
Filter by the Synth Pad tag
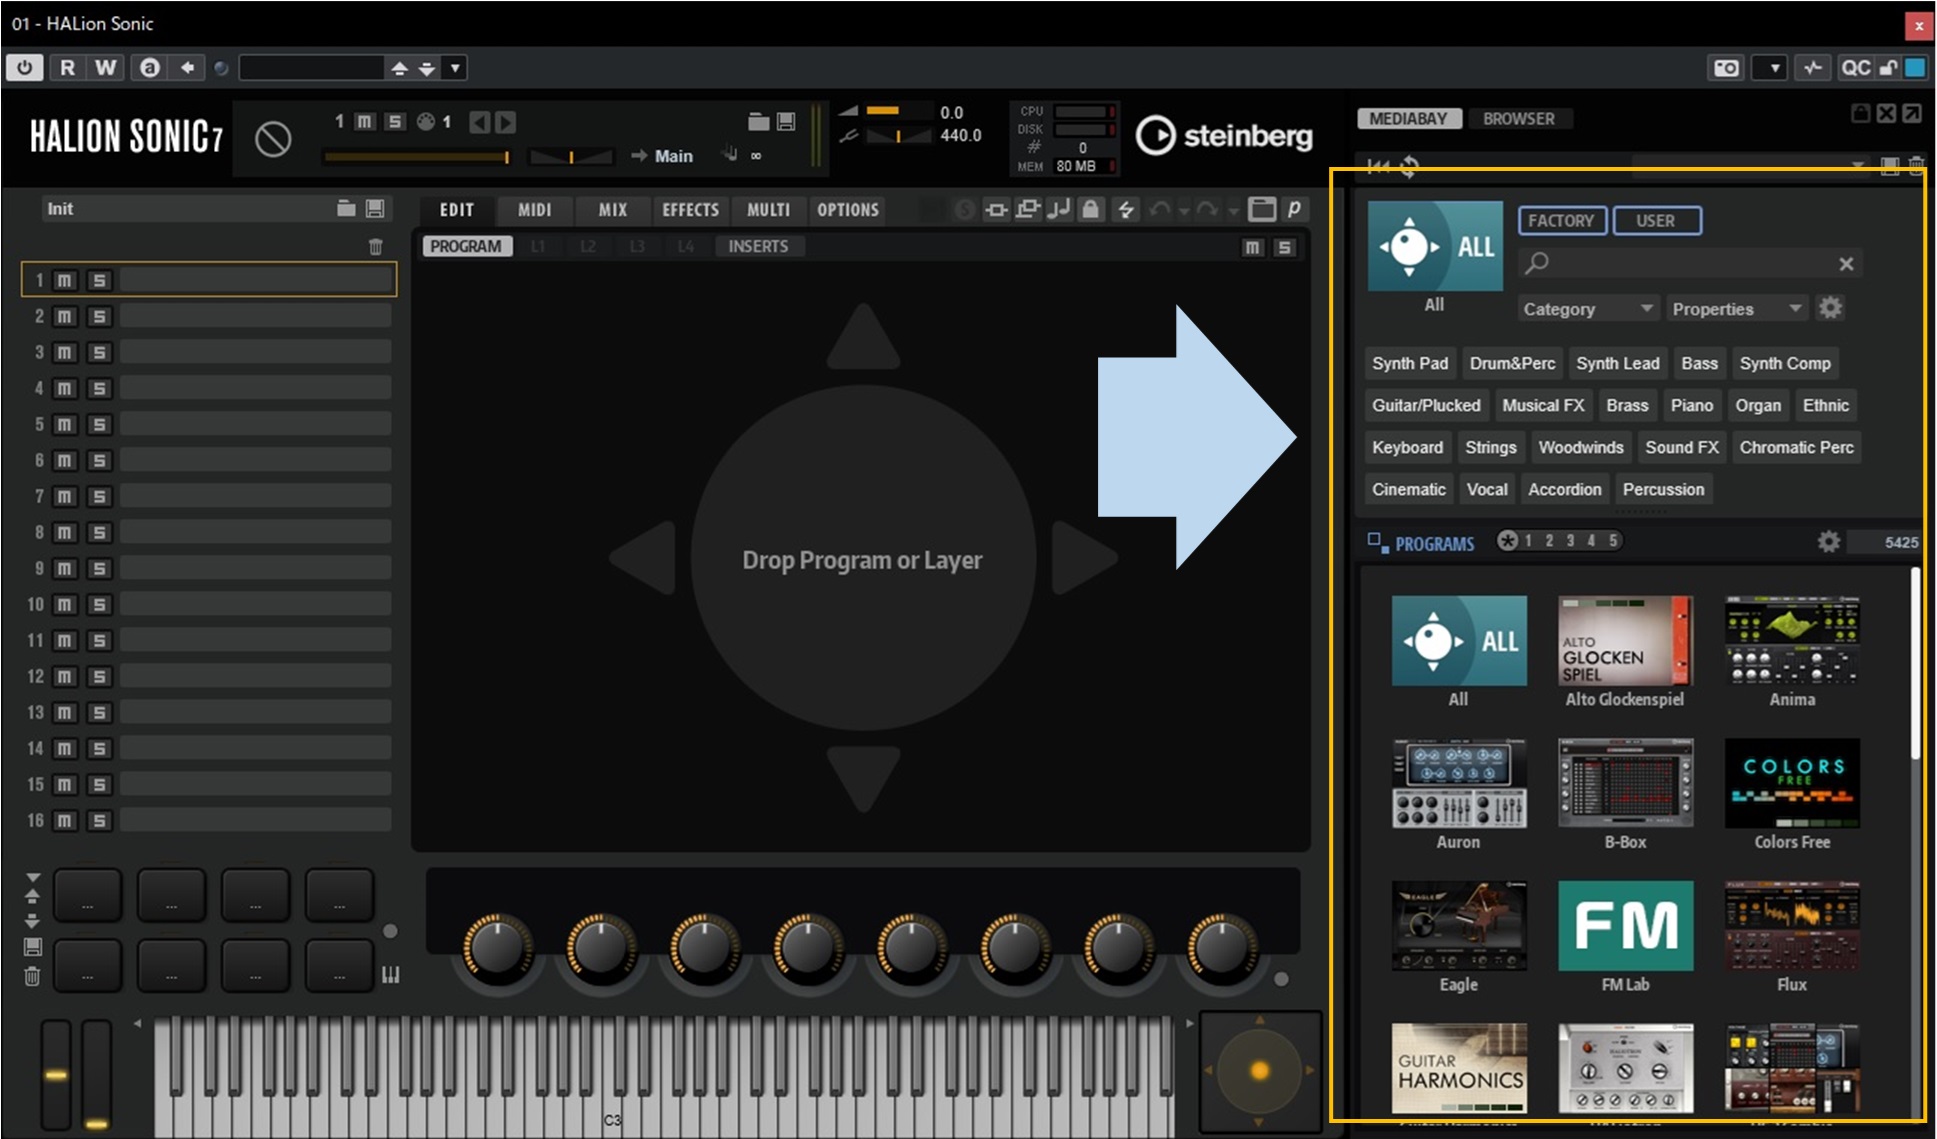pos(1410,363)
